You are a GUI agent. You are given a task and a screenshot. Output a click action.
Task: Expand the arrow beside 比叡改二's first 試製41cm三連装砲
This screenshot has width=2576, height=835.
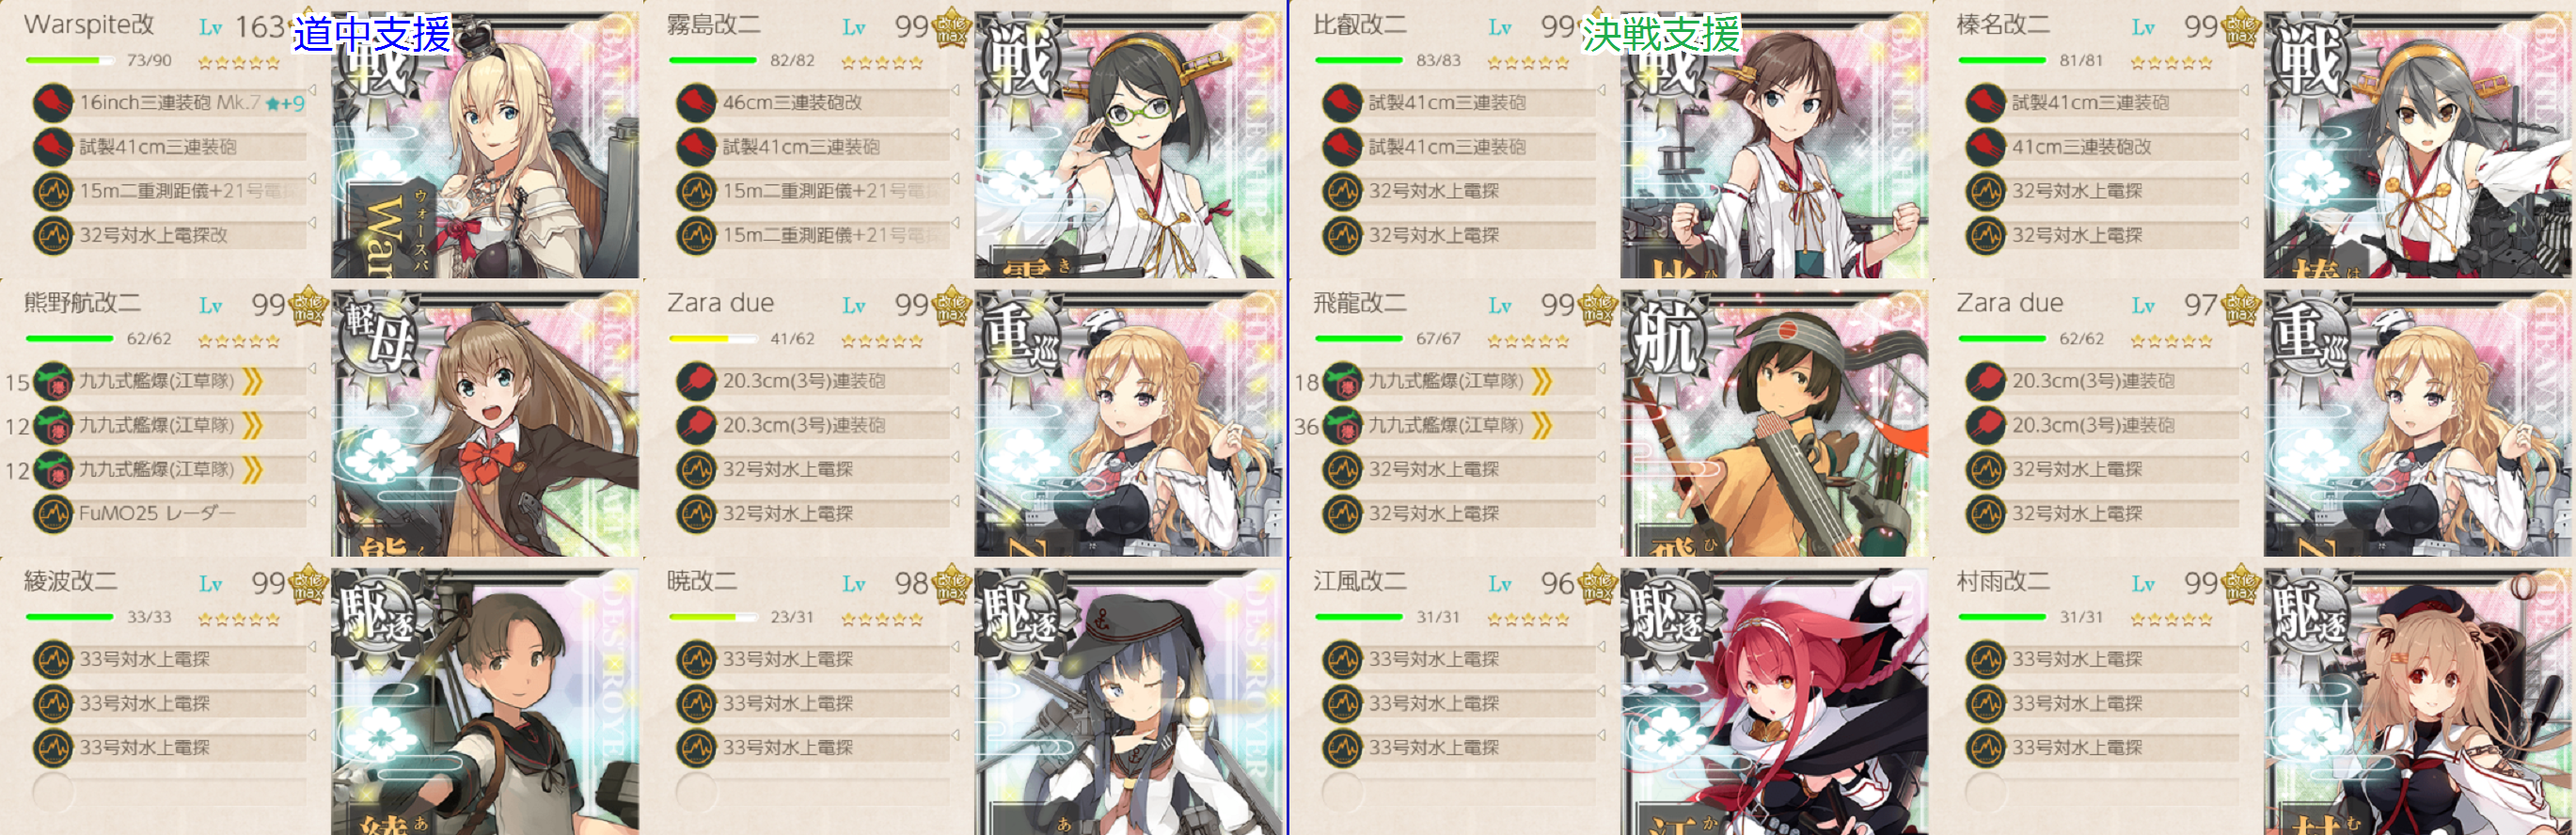(x=1601, y=90)
